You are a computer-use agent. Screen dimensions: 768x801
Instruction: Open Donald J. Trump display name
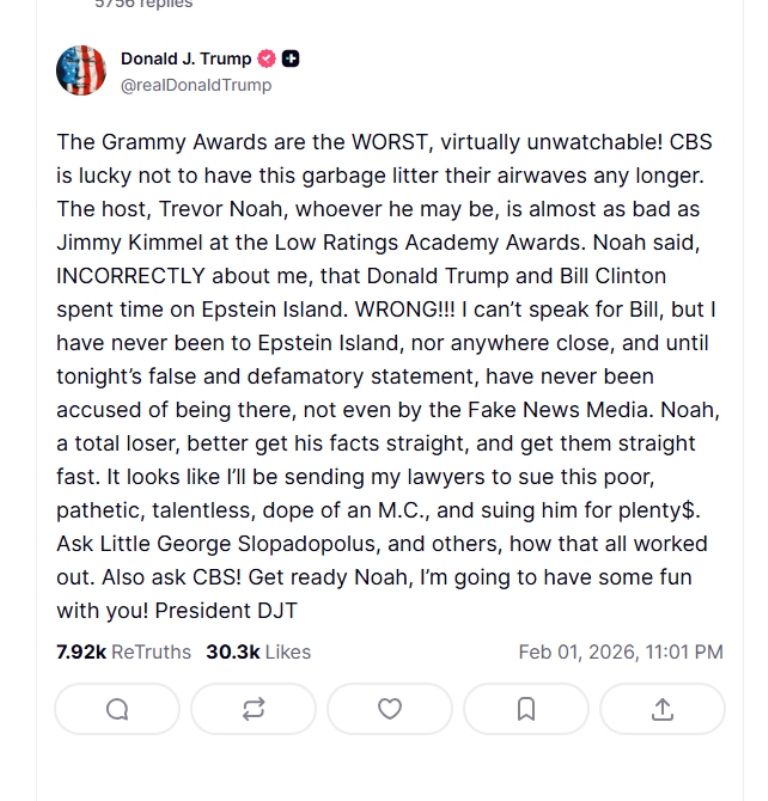pyautogui.click(x=186, y=59)
